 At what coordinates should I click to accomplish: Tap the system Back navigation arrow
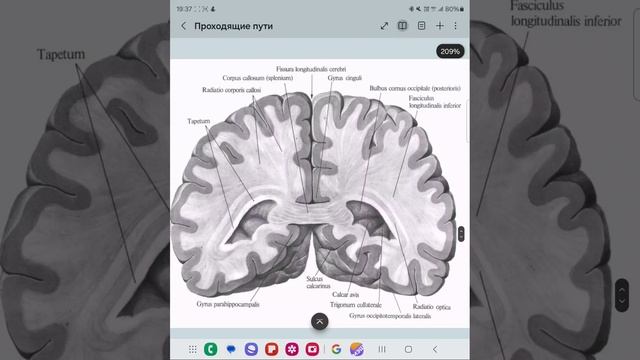click(435, 349)
